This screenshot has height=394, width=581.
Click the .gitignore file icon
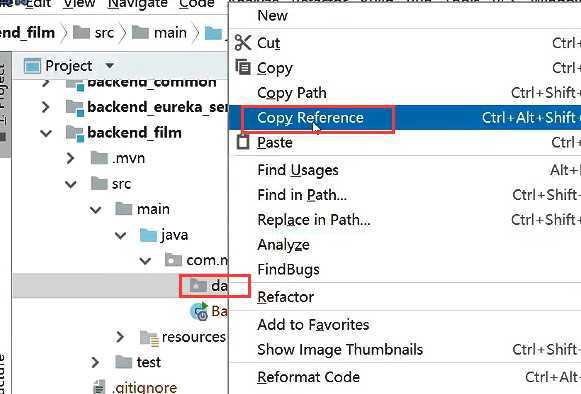tap(99, 387)
